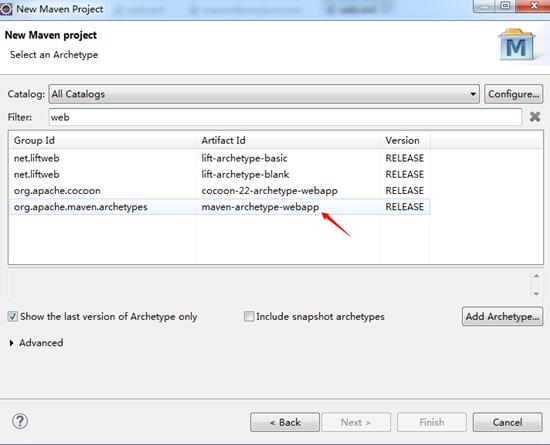
Task: Select the cocoon-22-archetype-webapp row
Action: coord(220,190)
